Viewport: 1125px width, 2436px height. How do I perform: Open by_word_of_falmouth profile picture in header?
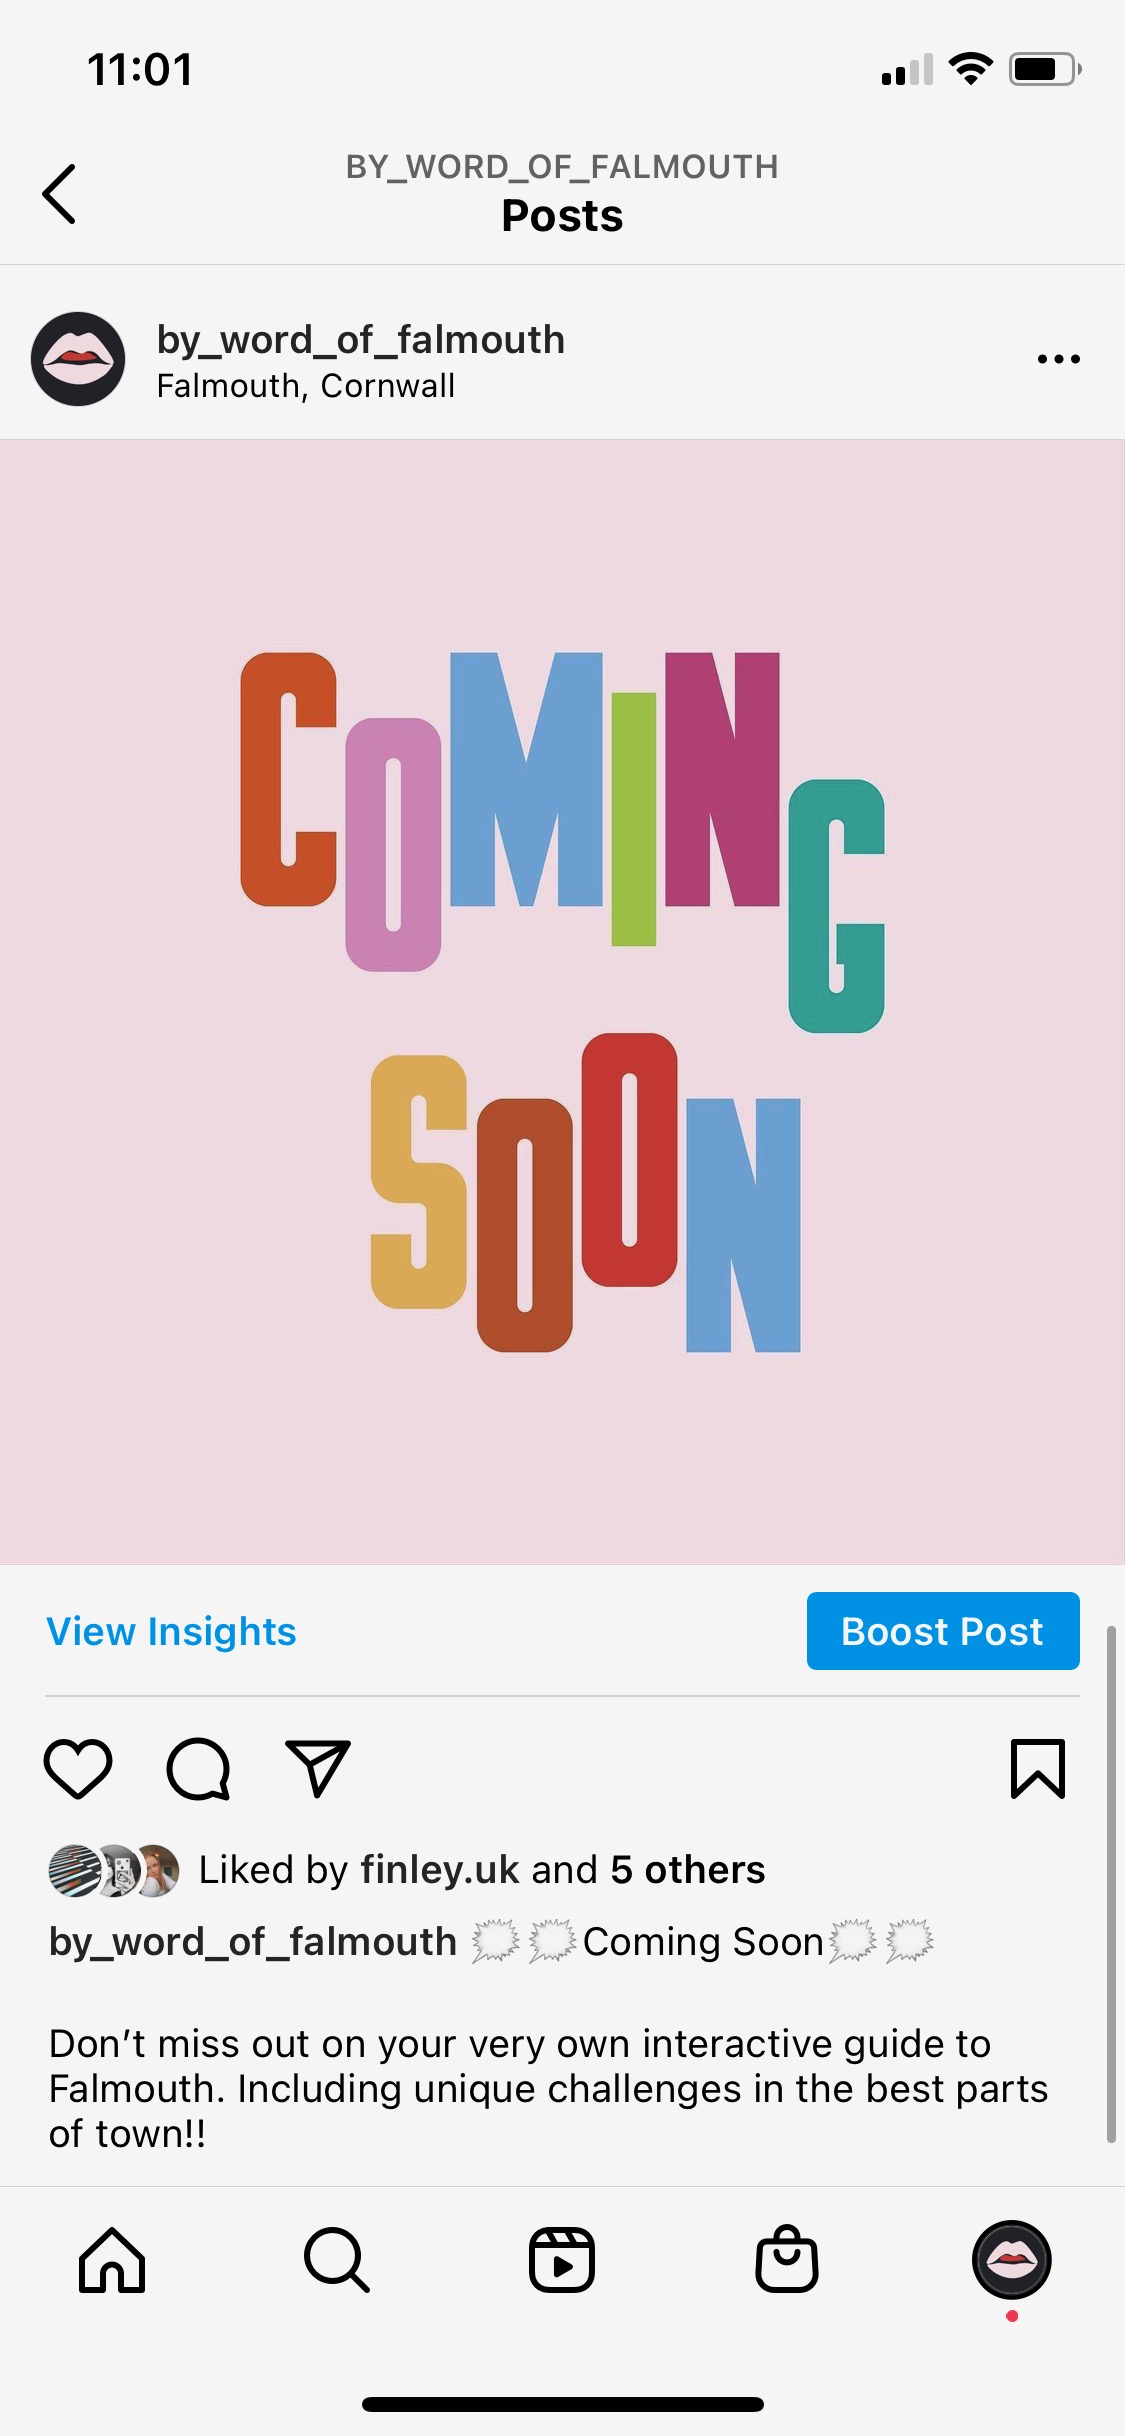click(x=78, y=359)
